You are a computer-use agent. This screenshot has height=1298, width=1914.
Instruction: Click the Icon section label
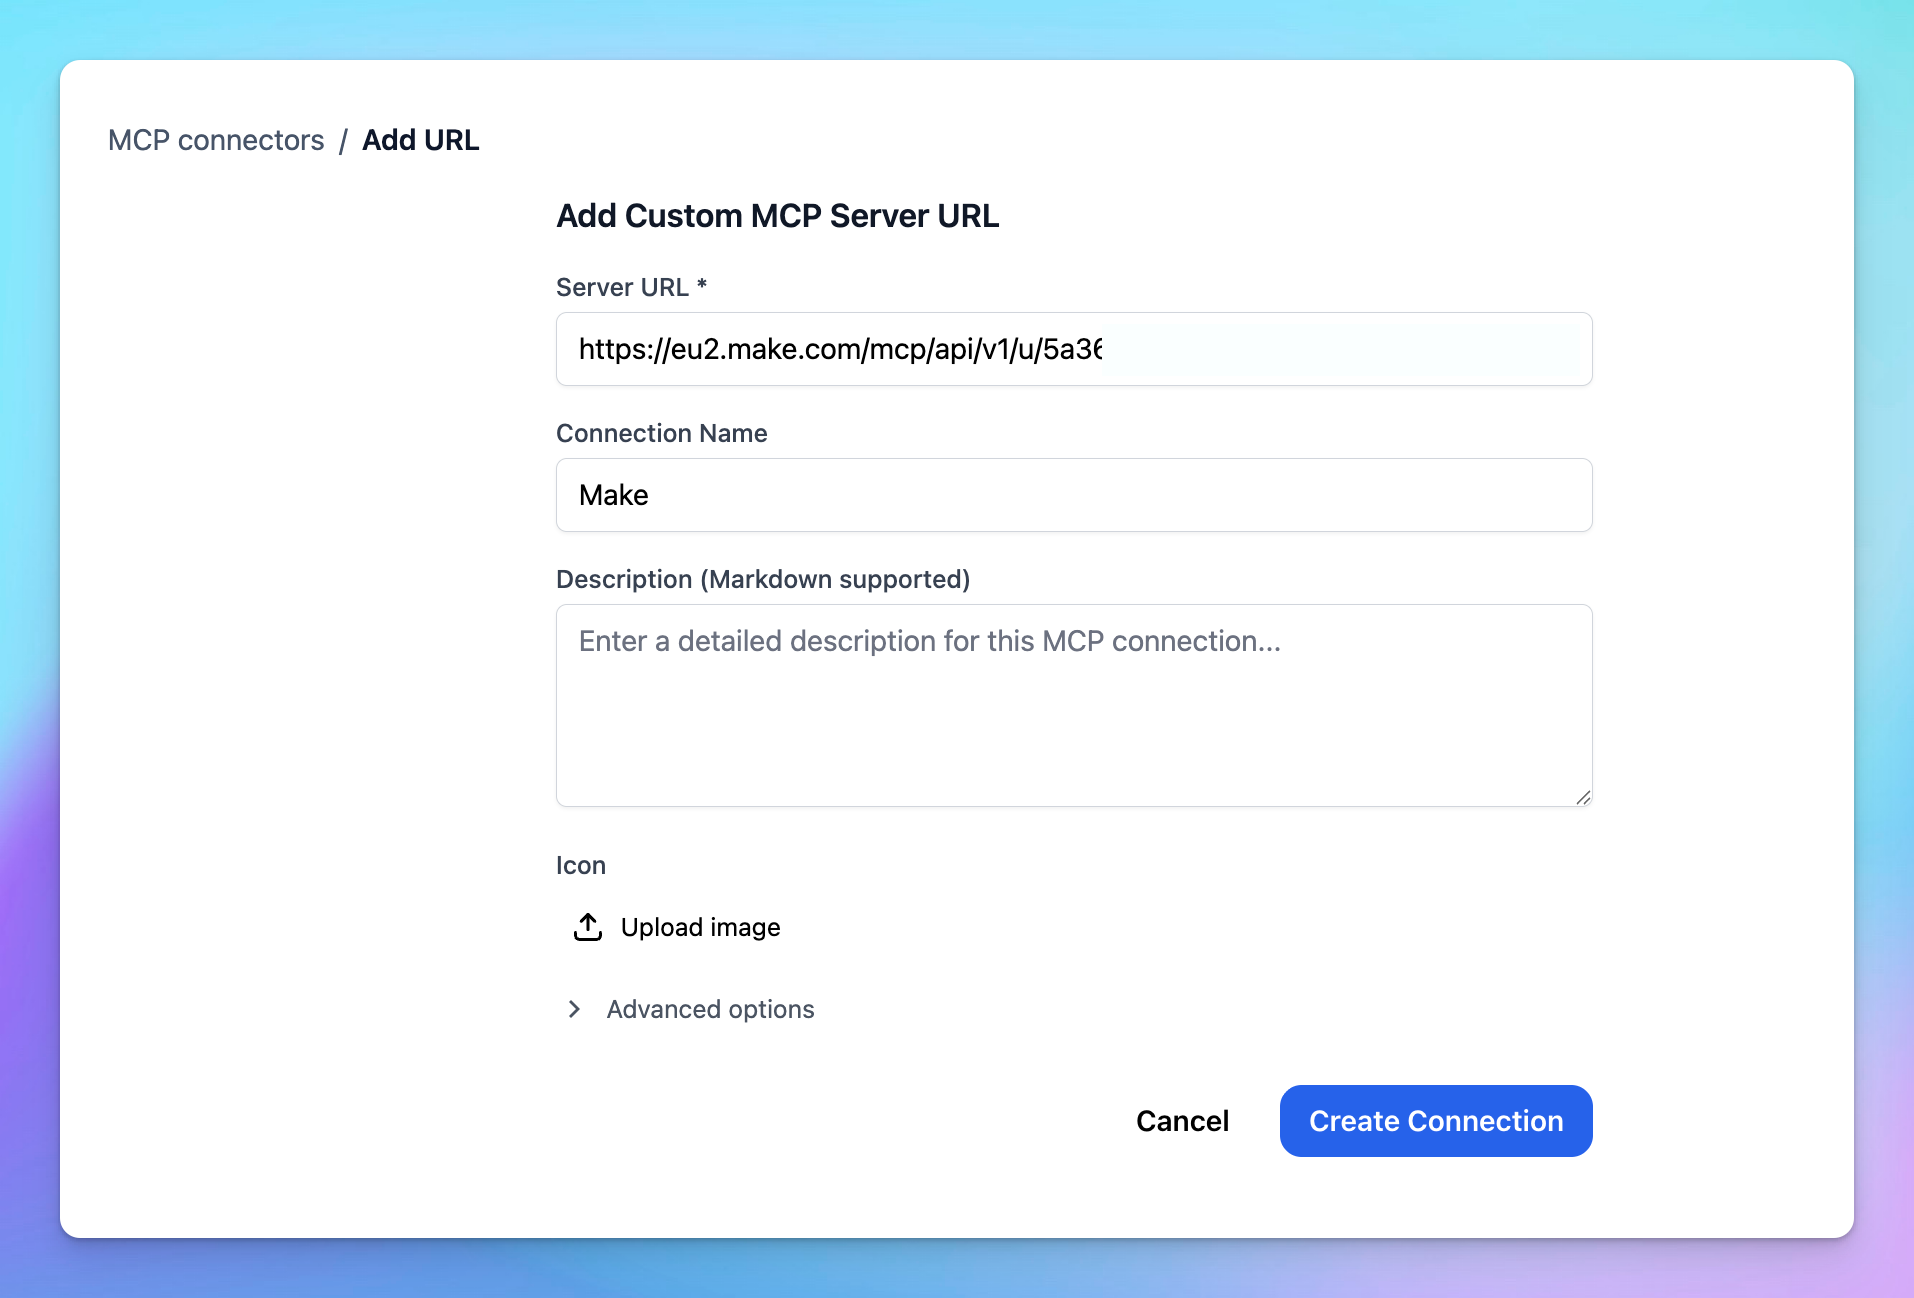tap(580, 865)
